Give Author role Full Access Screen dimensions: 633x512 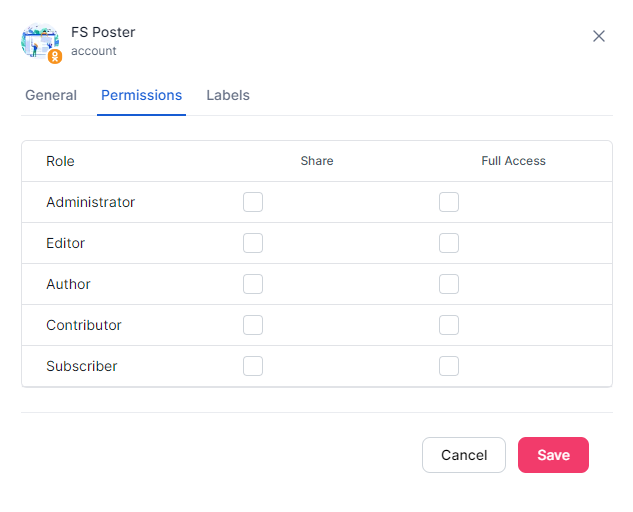[x=449, y=284]
